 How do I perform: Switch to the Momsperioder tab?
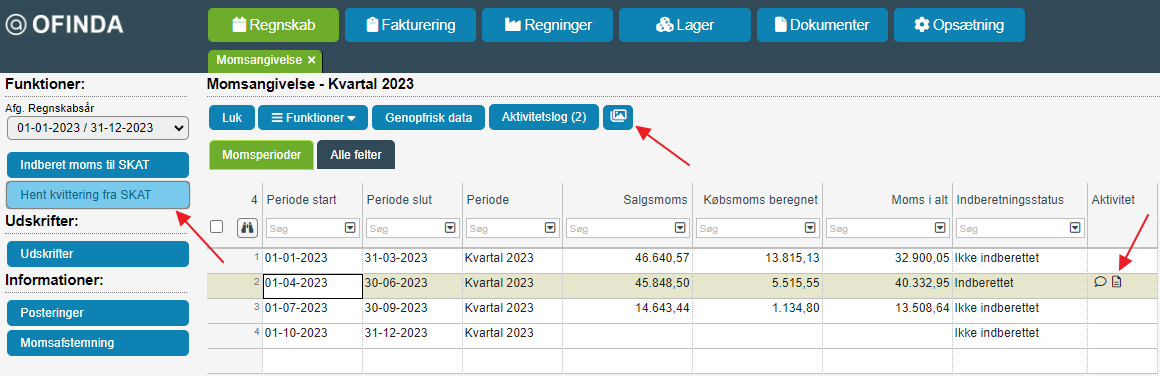261,155
